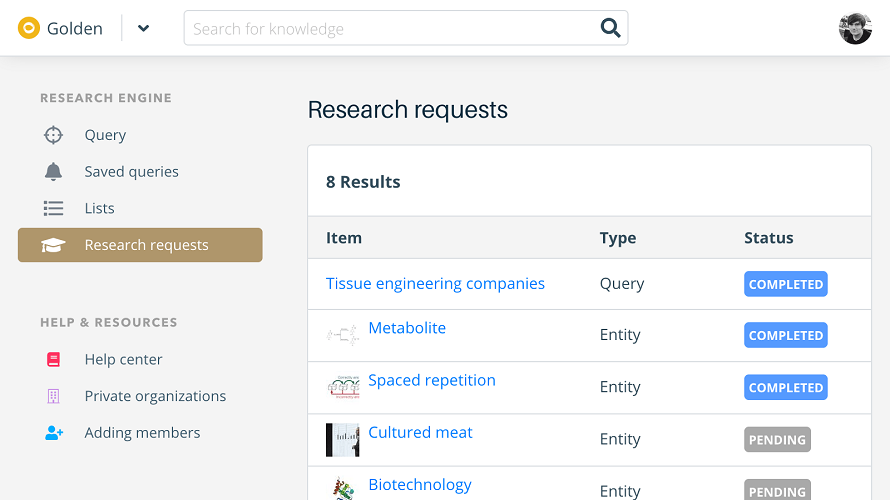Click COMPLETED badge in Spaced repetition row
The height and width of the screenshot is (500, 890).
pyautogui.click(x=786, y=387)
